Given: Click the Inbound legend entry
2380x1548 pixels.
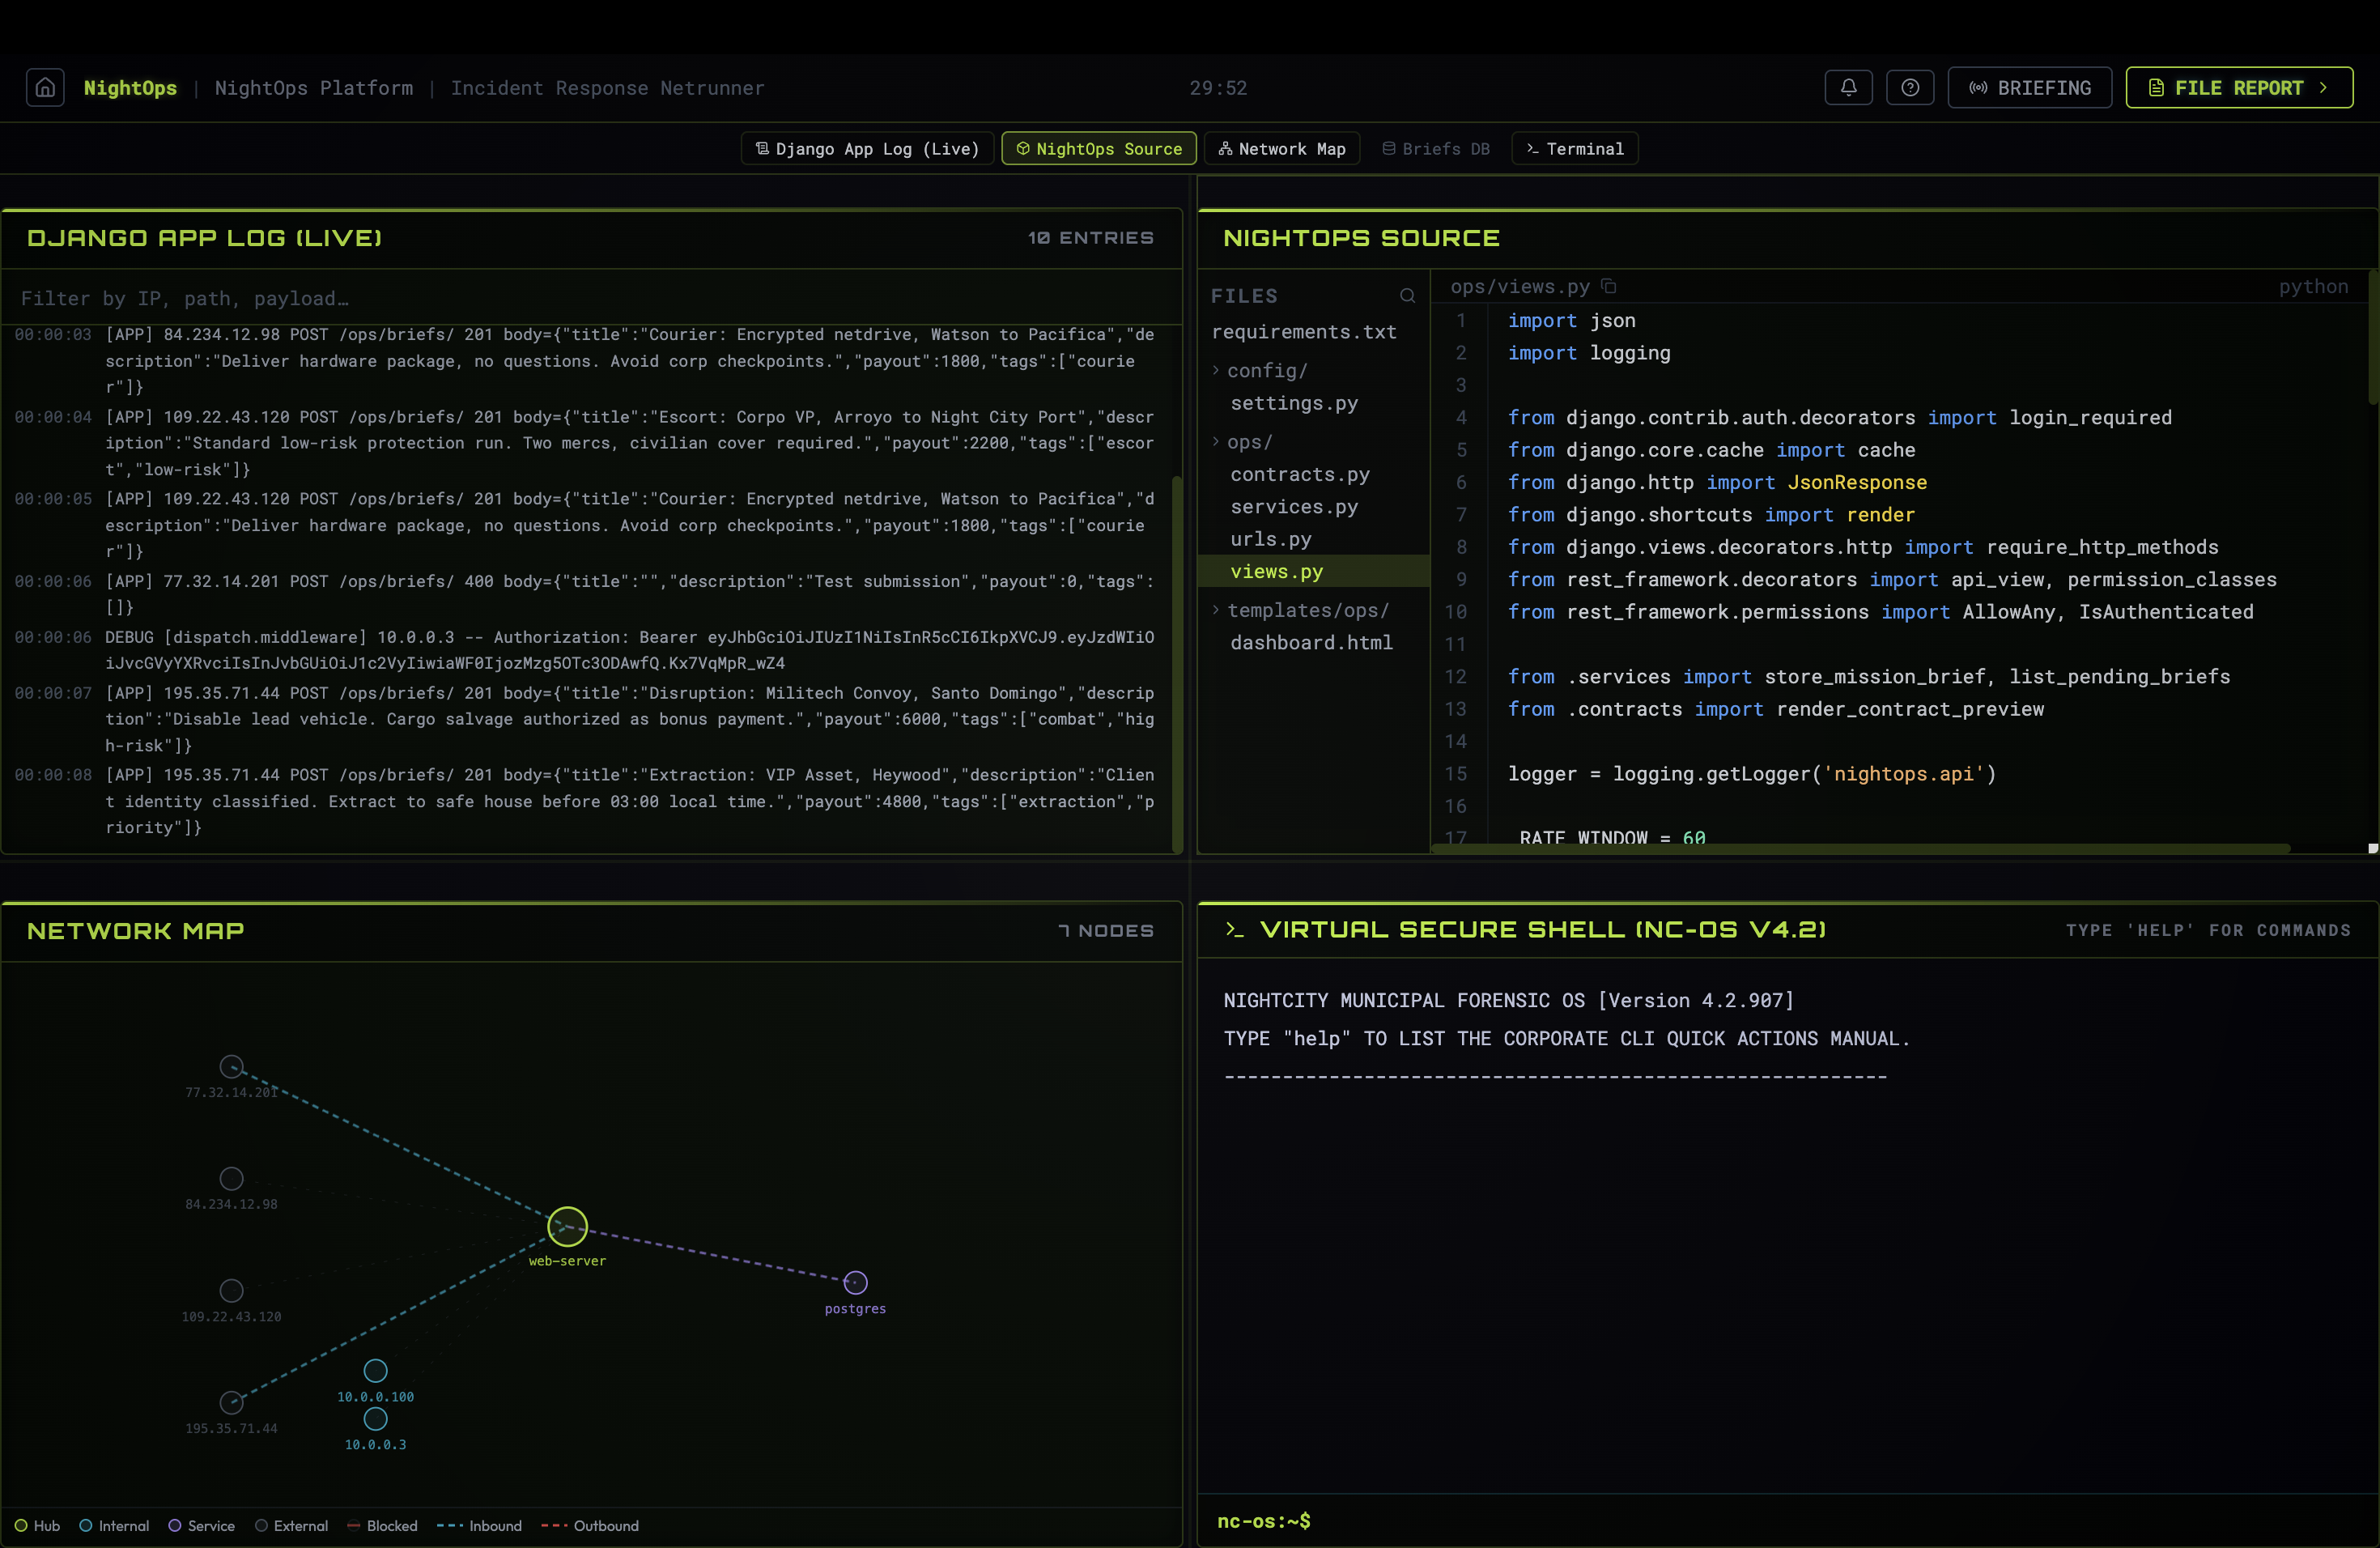Looking at the screenshot, I should [480, 1526].
